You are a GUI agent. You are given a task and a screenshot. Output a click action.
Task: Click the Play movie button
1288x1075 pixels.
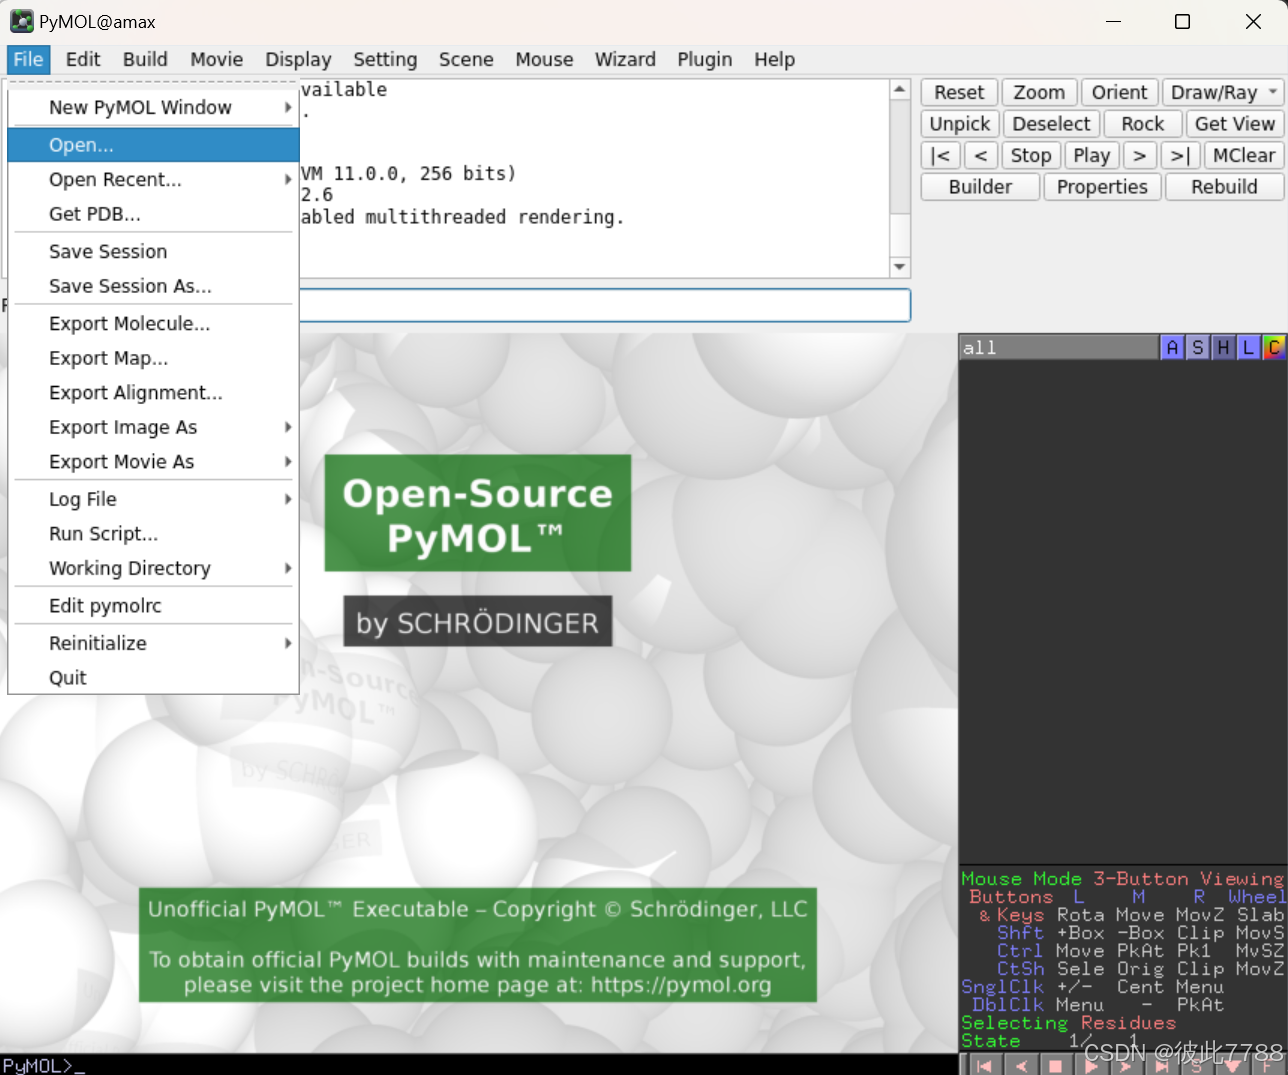pyautogui.click(x=1091, y=155)
